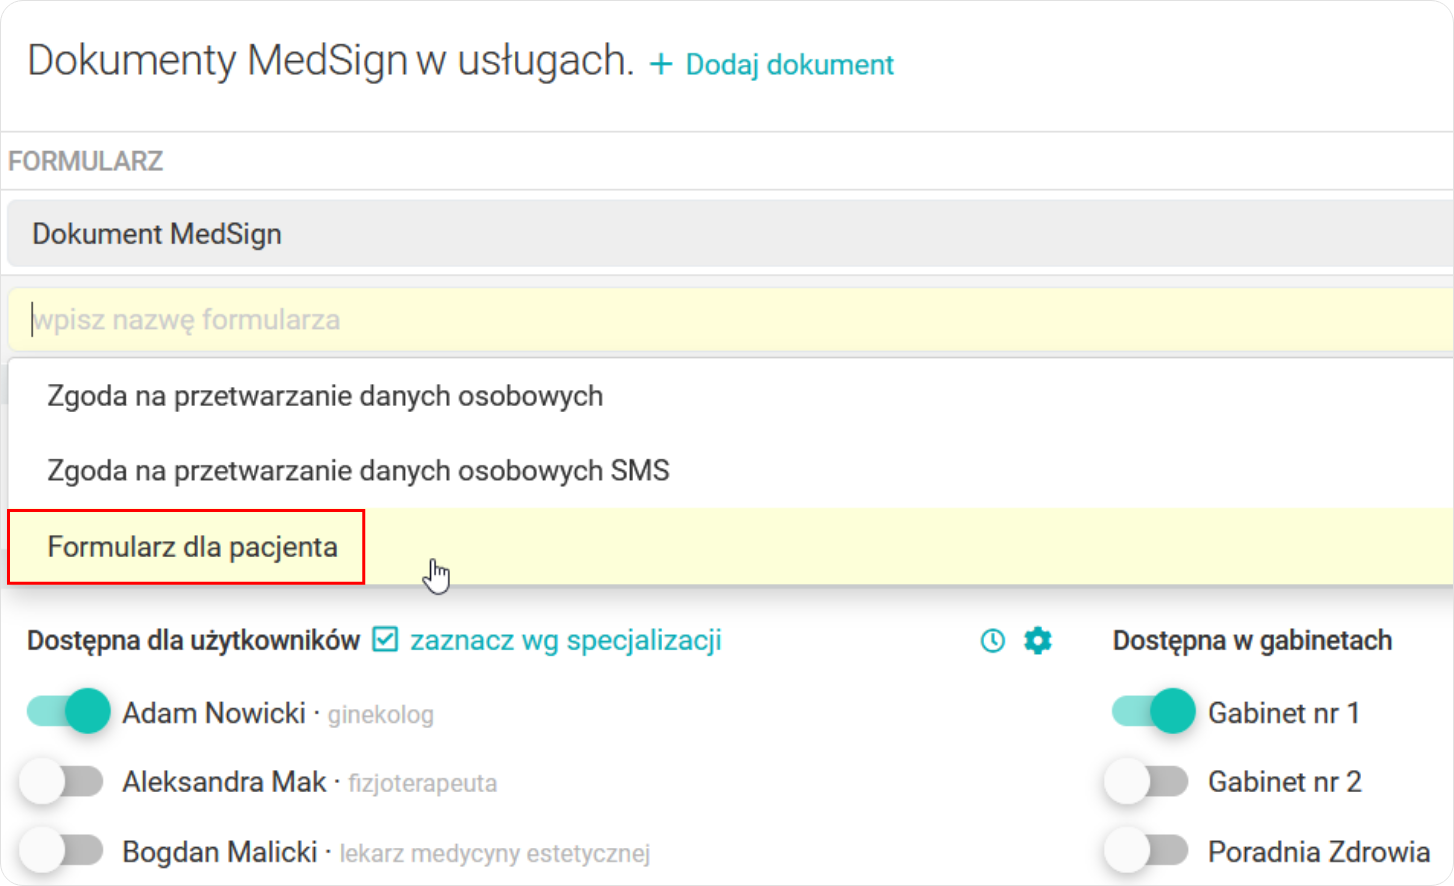This screenshot has height=886, width=1454.
Task: Choose Zgoda na przetwarzanie danych osobowych SMS
Action: (x=730, y=471)
